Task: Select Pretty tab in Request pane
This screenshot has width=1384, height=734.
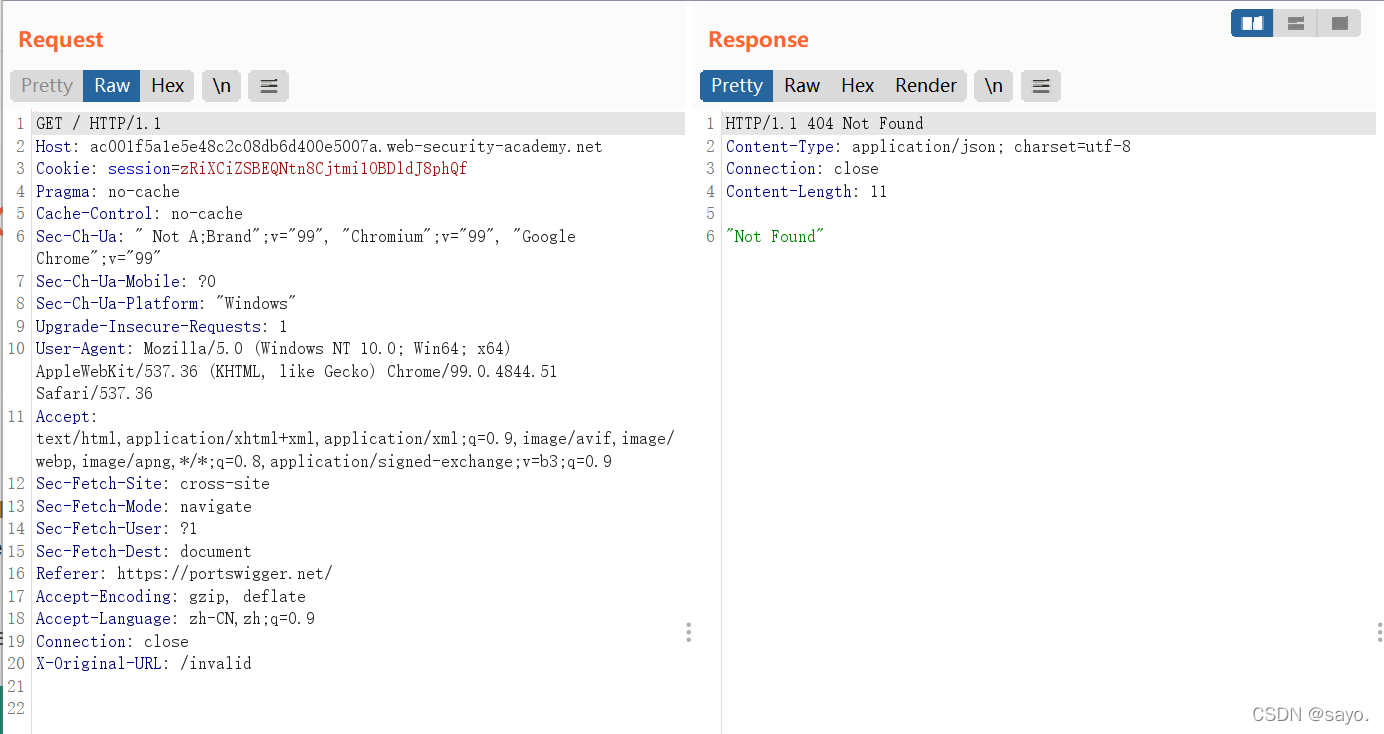Action: tap(47, 86)
